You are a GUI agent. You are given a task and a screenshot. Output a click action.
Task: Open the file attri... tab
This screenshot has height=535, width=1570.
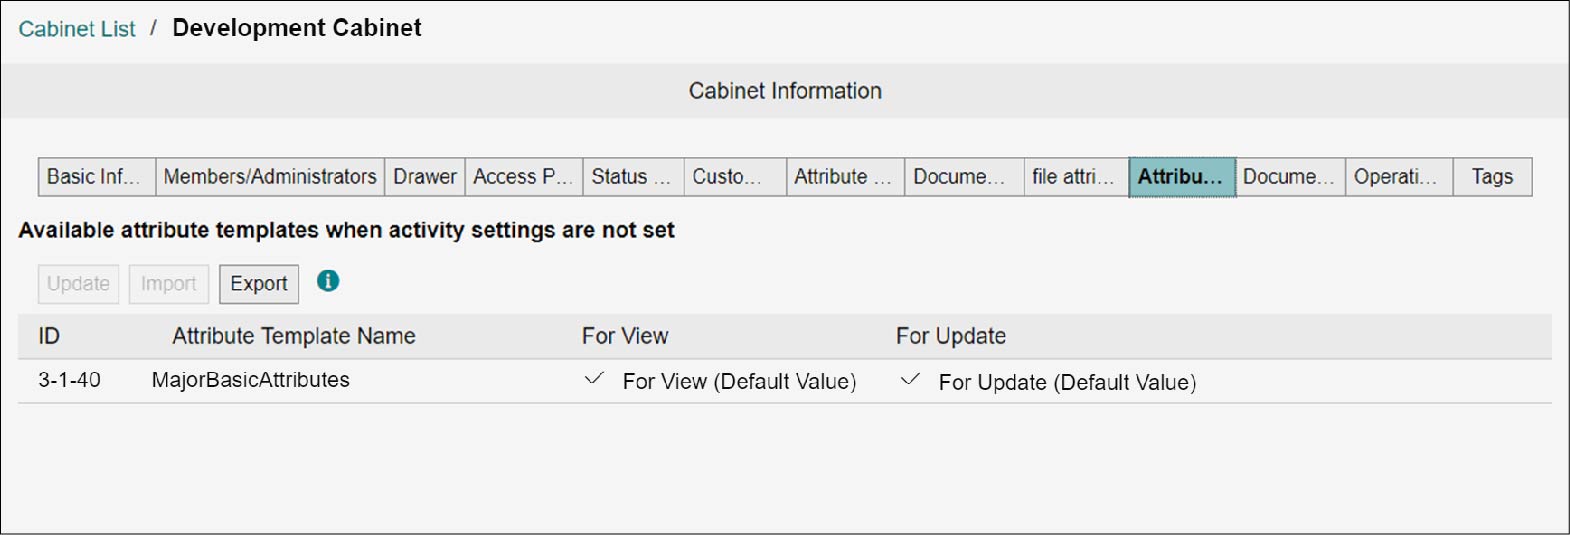(x=1077, y=177)
